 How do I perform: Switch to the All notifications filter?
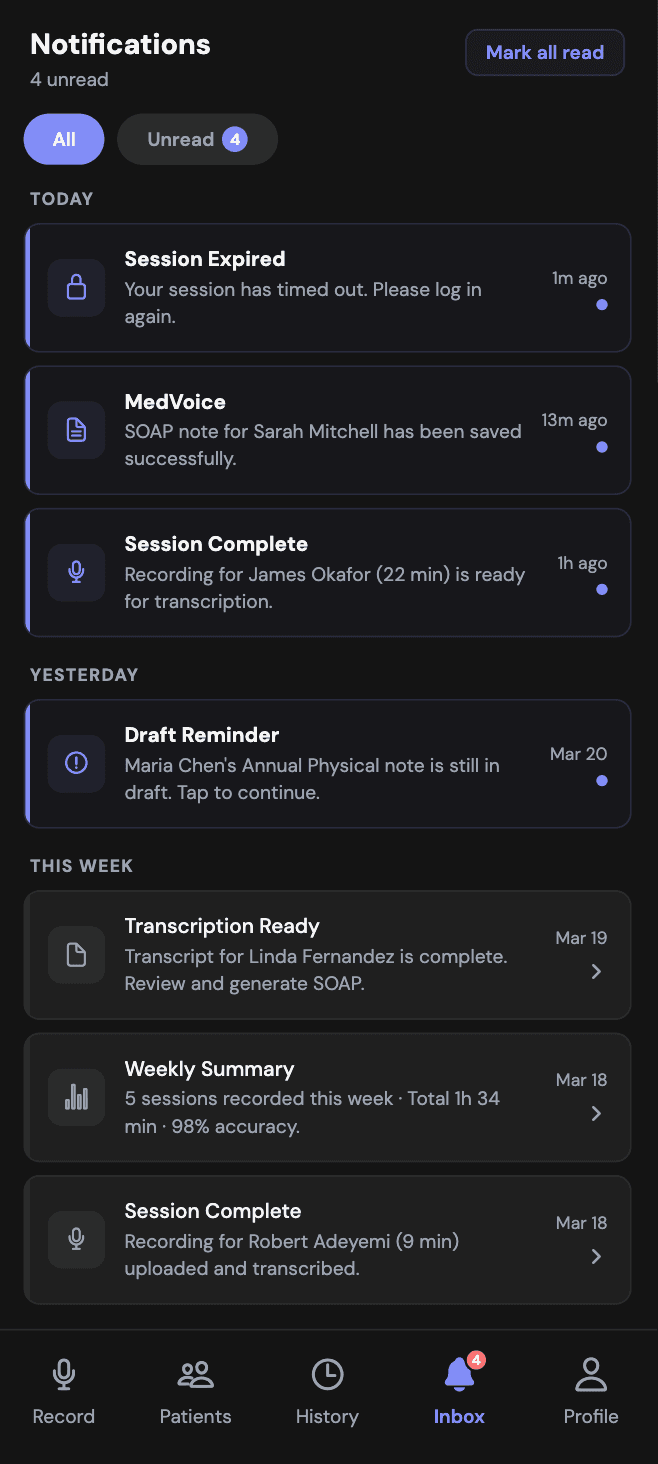point(63,139)
